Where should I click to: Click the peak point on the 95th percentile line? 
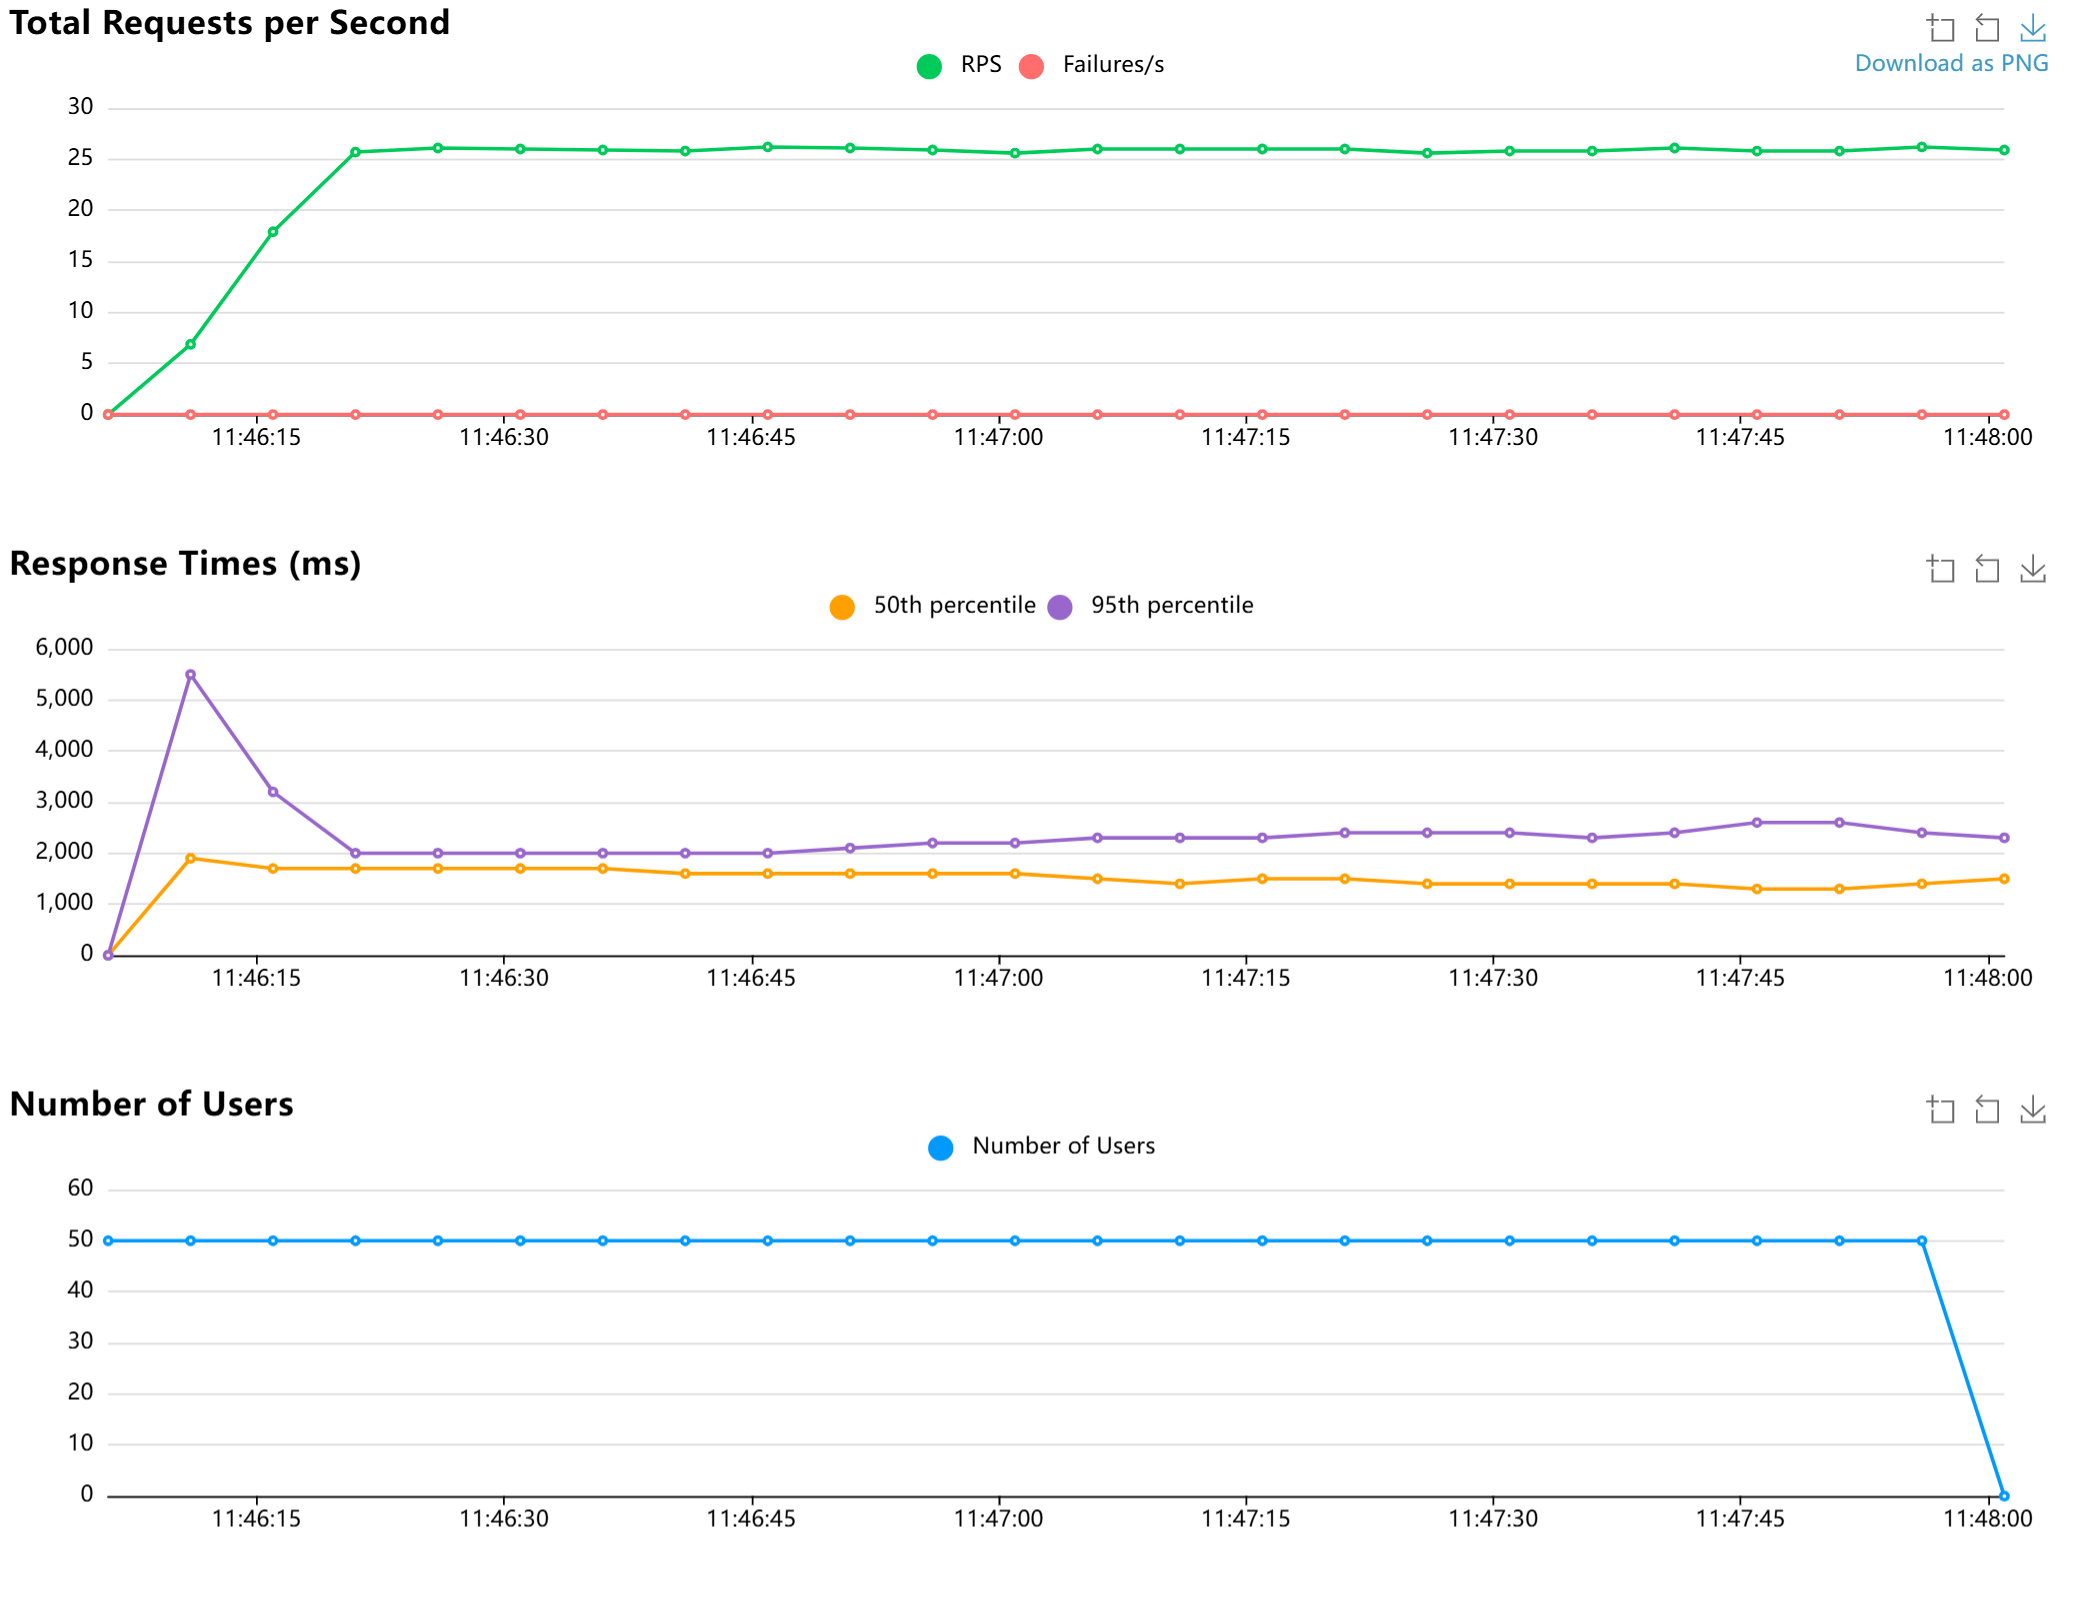[190, 674]
